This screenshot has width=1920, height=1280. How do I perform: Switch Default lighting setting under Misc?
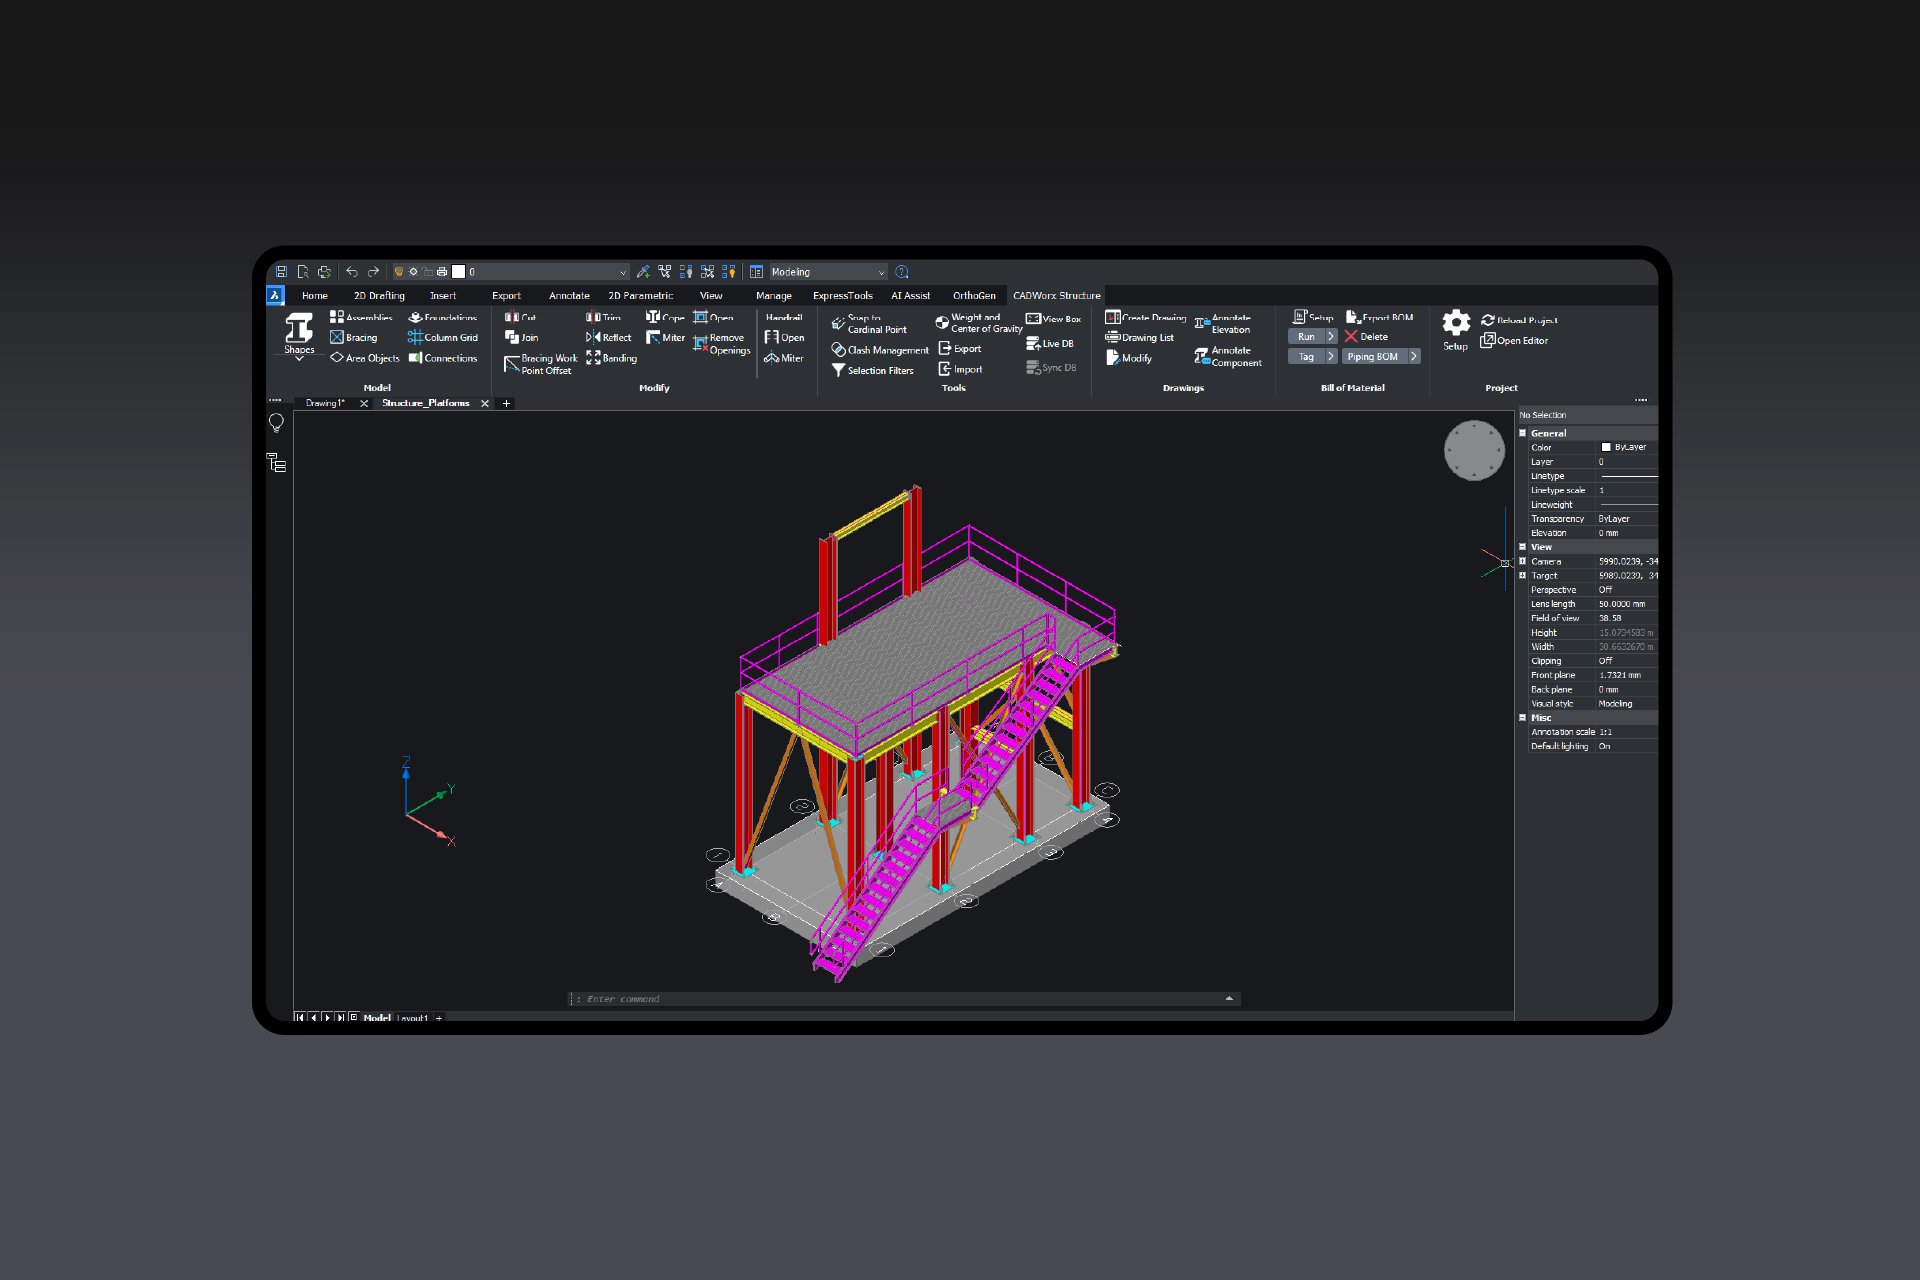tap(1605, 745)
